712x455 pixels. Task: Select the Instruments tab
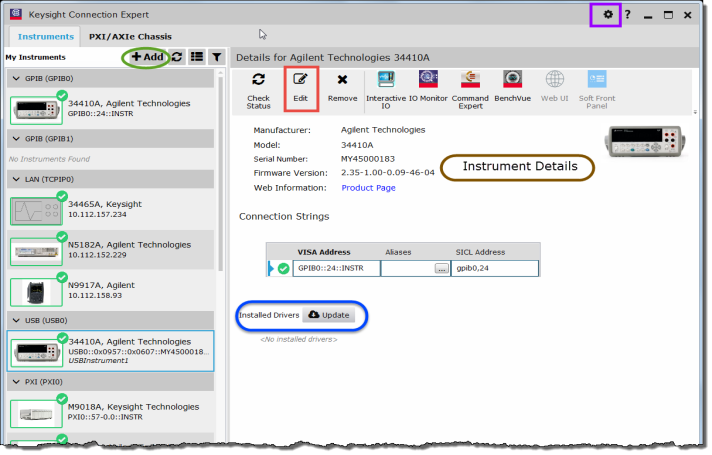[46, 37]
